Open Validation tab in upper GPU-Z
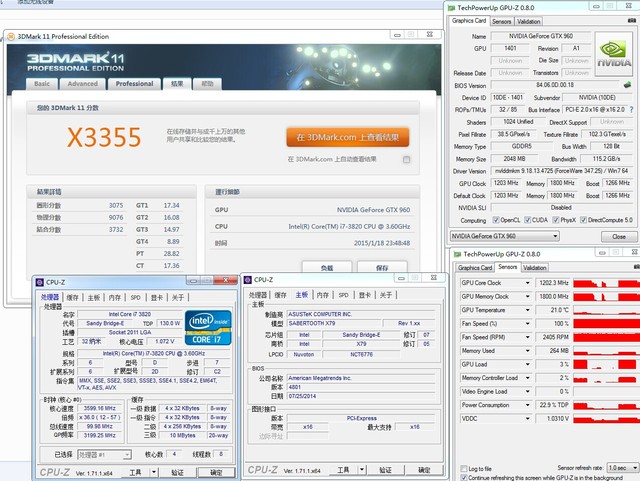The height and width of the screenshot is (481, 640). [529, 21]
